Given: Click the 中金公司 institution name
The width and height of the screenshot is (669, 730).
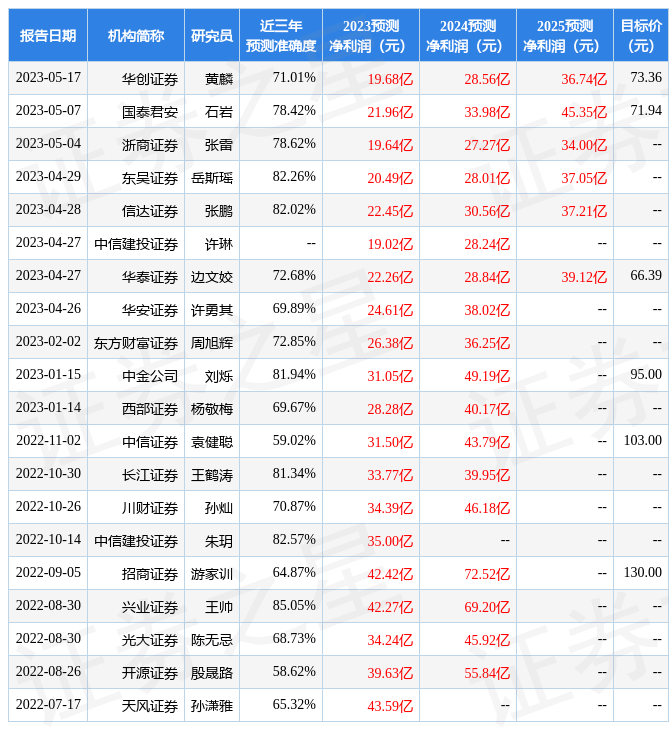Looking at the screenshot, I should [150, 375].
